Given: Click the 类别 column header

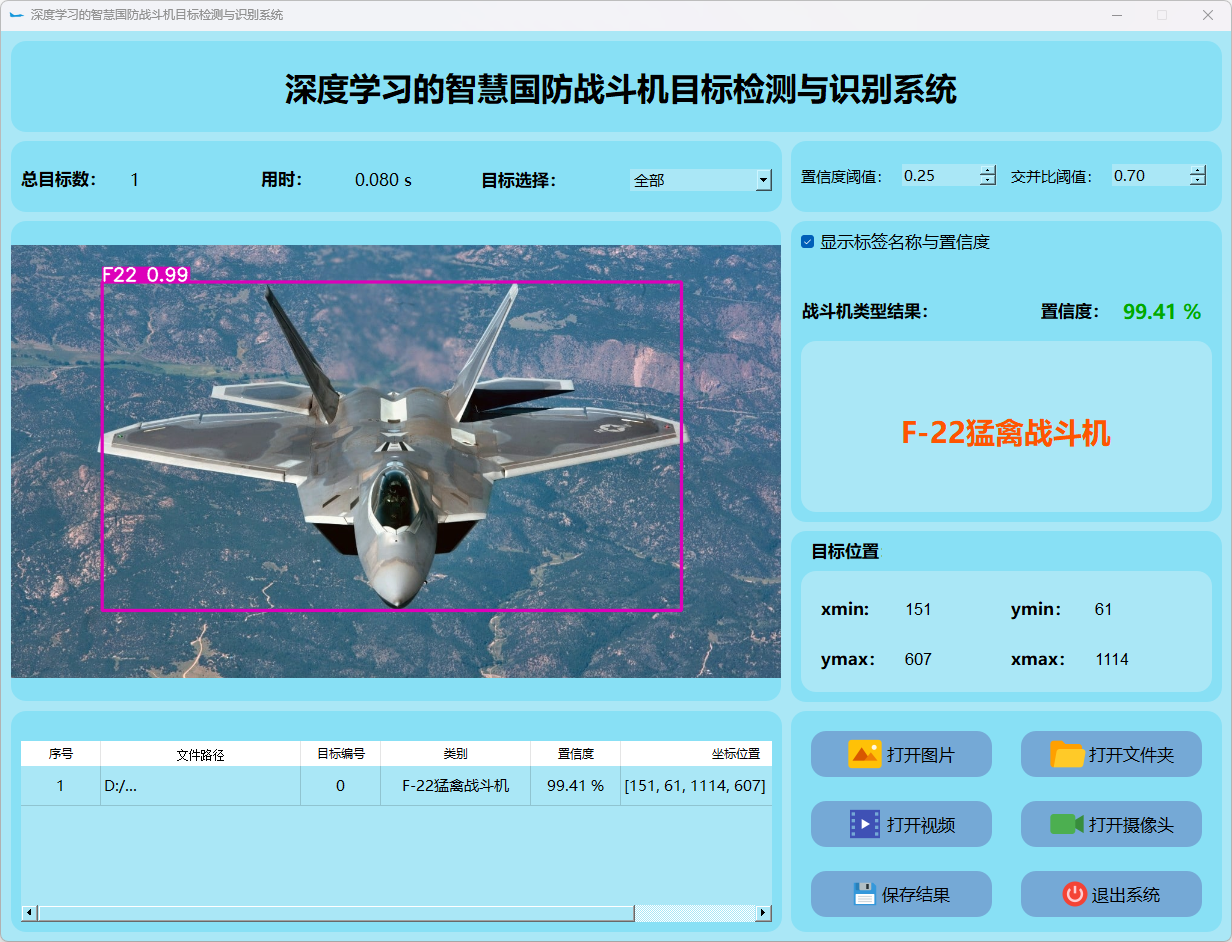Looking at the screenshot, I should (x=455, y=754).
